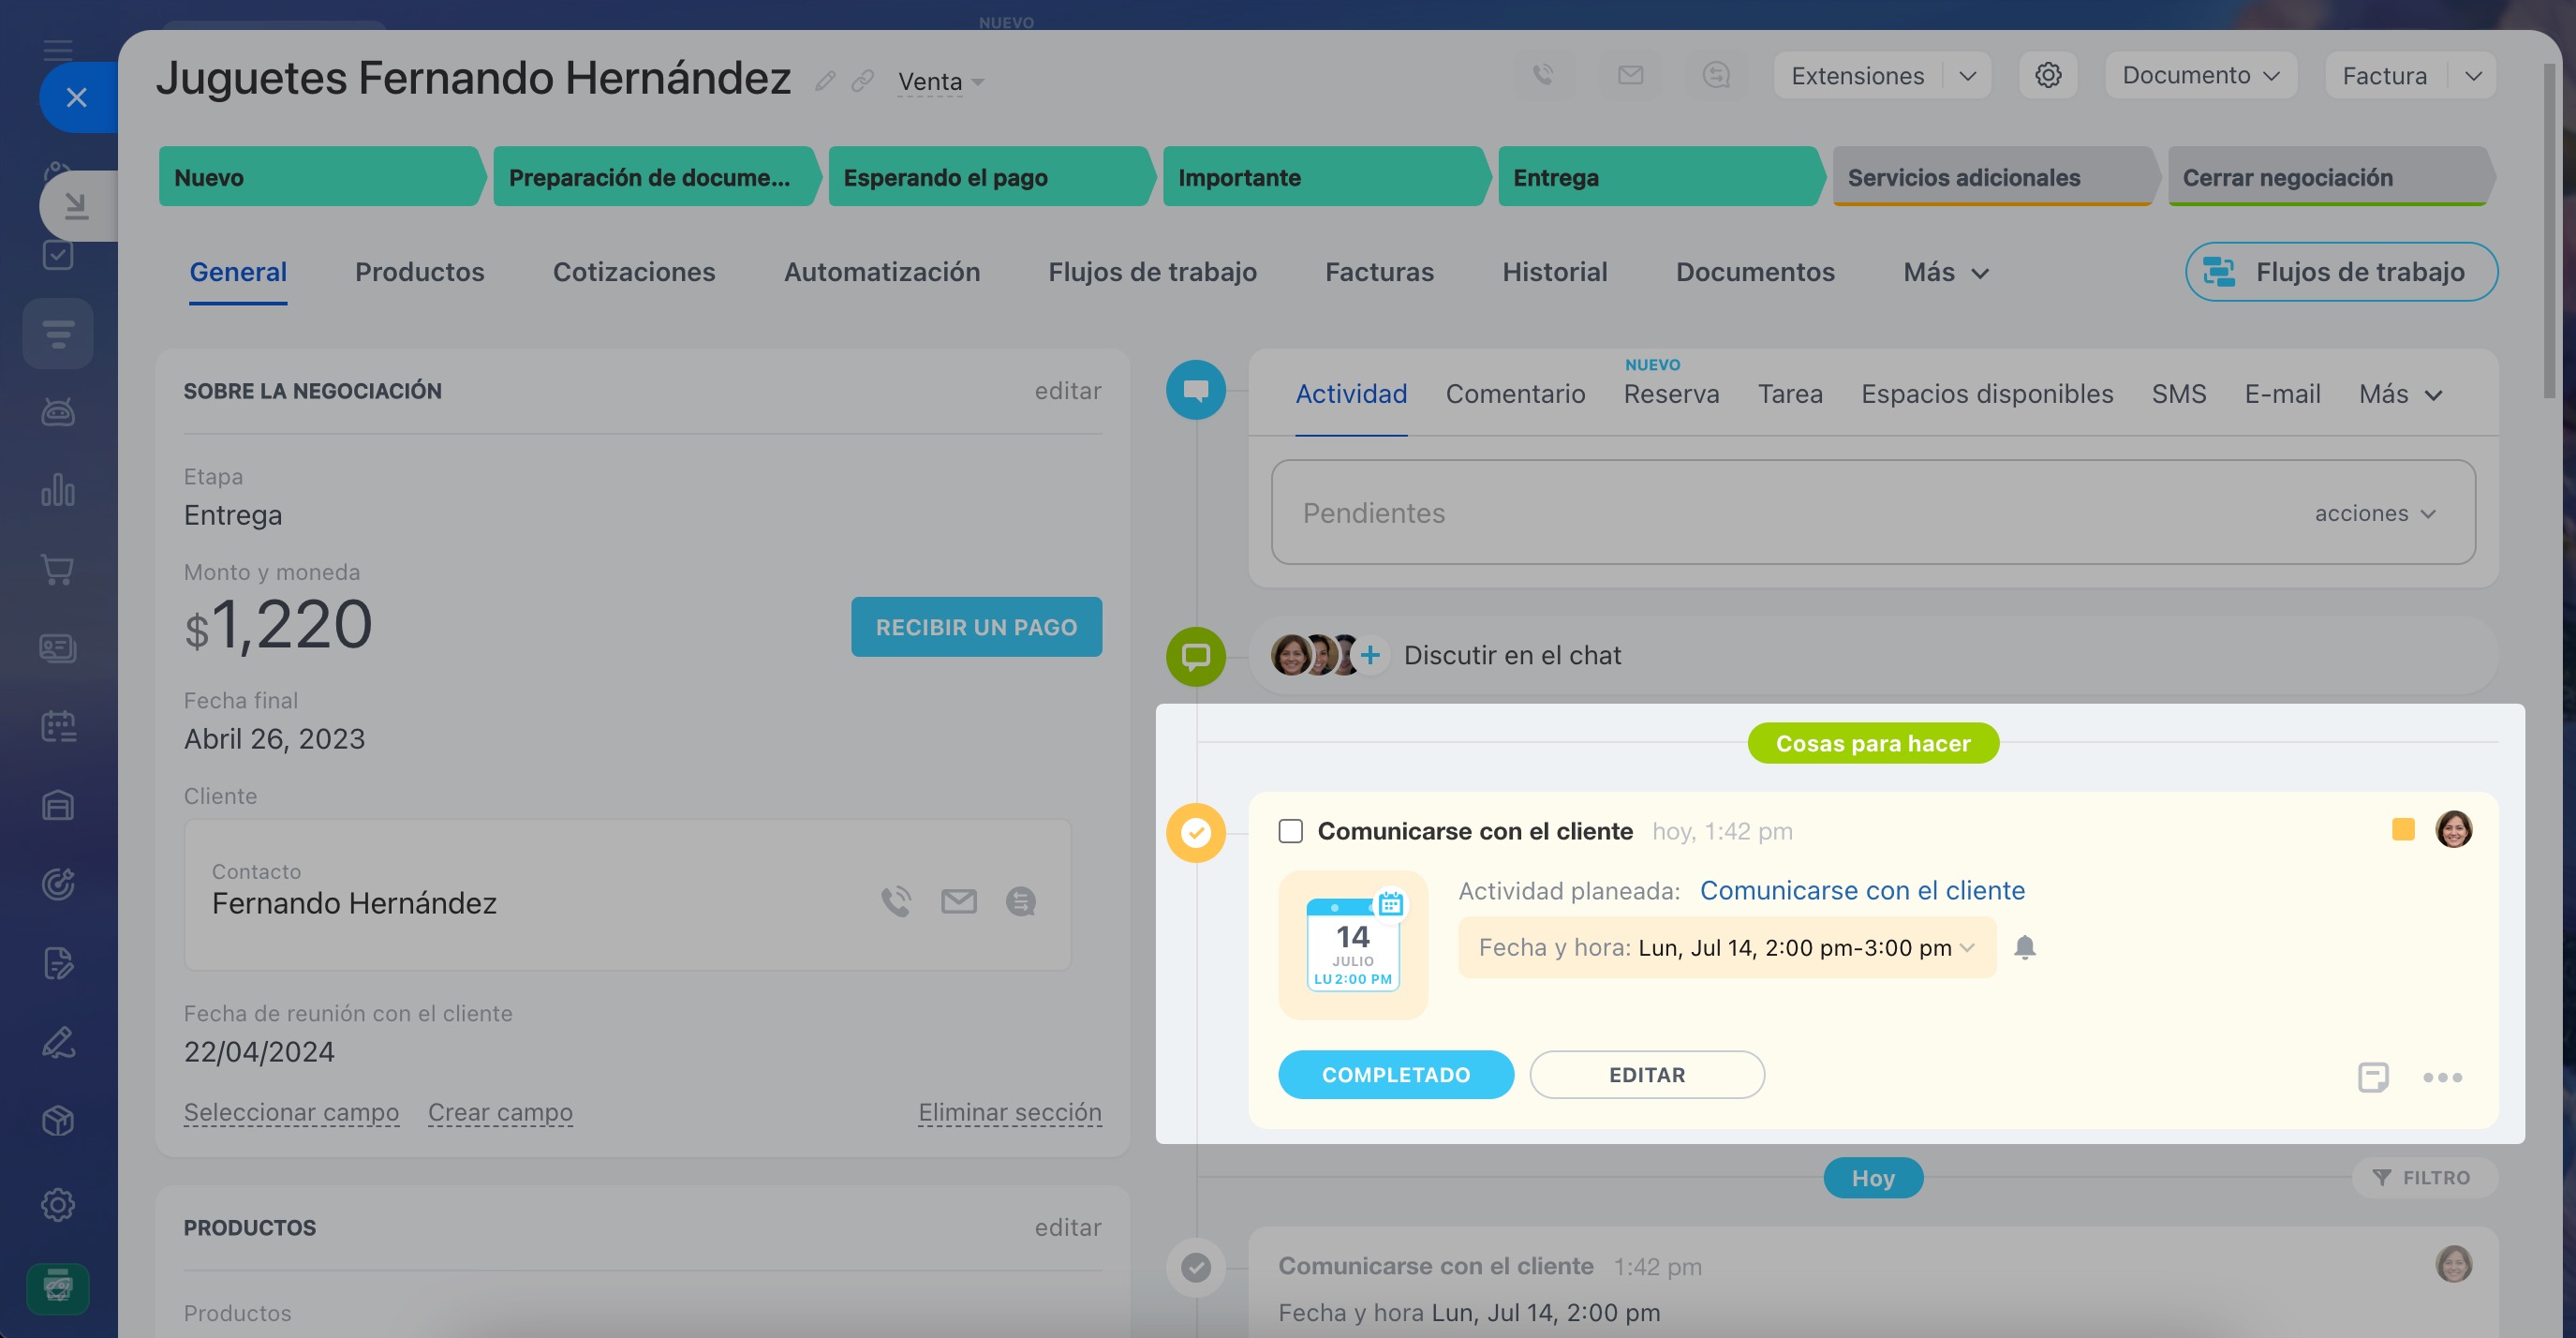Expand the Más tab dropdown in main tabs

pyautogui.click(x=1945, y=272)
